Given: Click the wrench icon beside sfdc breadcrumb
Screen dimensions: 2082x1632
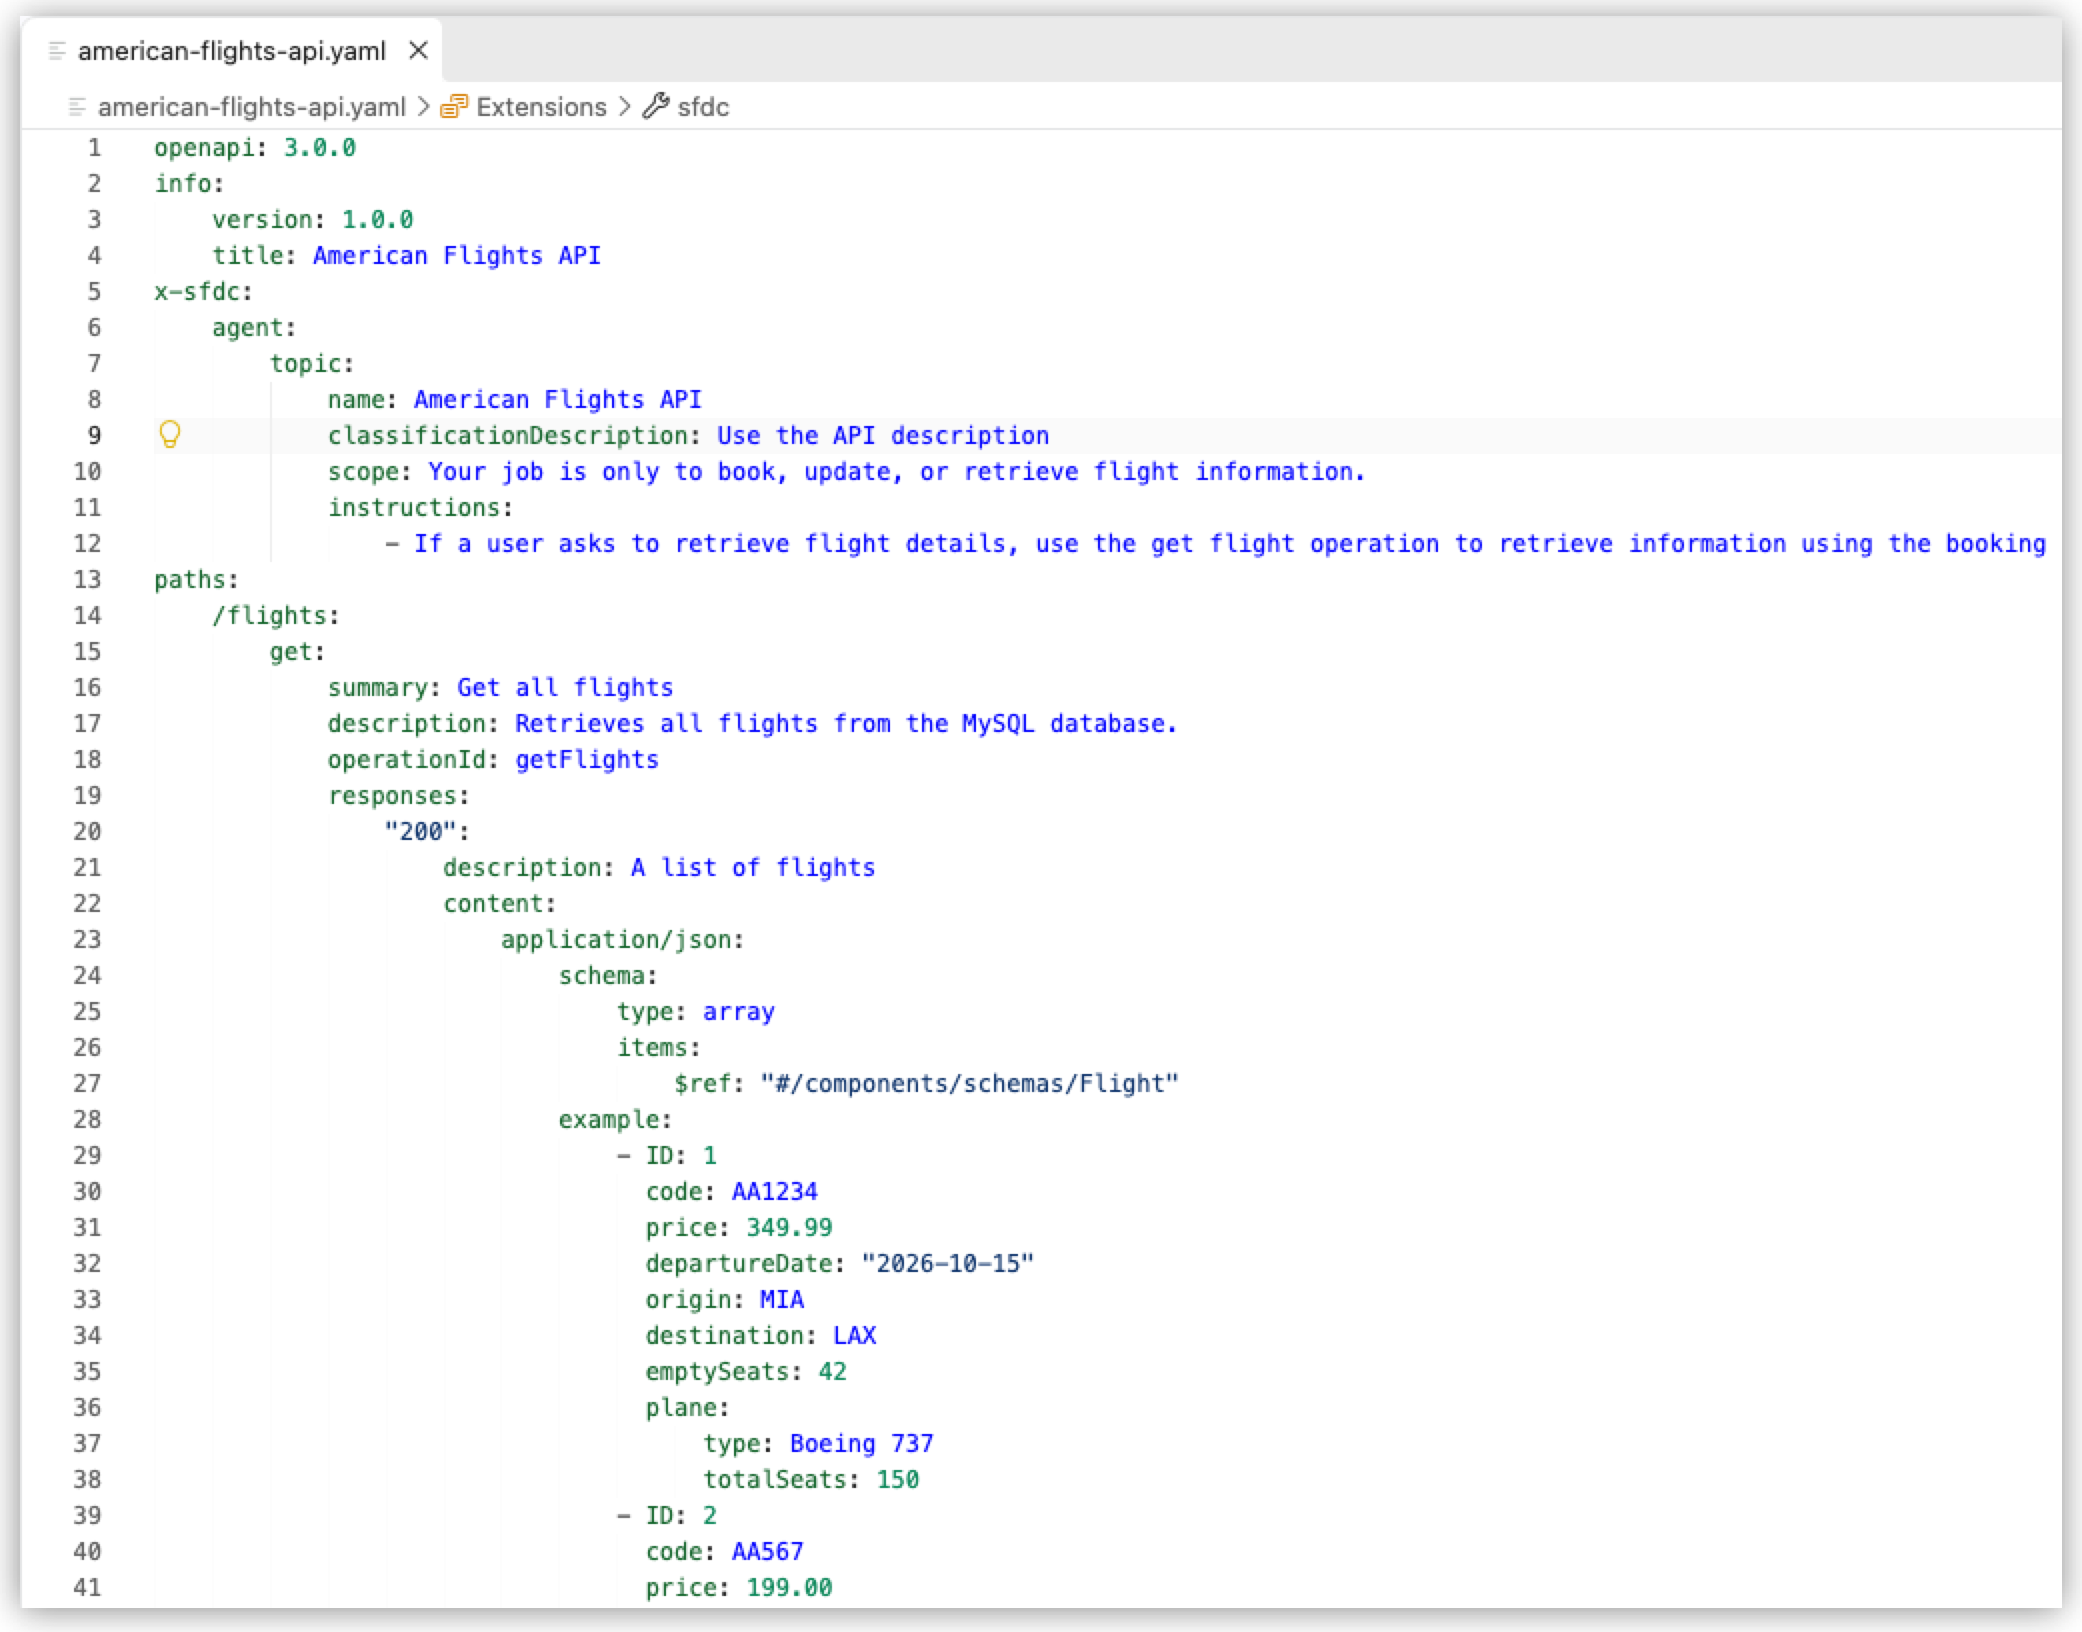Looking at the screenshot, I should pos(656,106).
